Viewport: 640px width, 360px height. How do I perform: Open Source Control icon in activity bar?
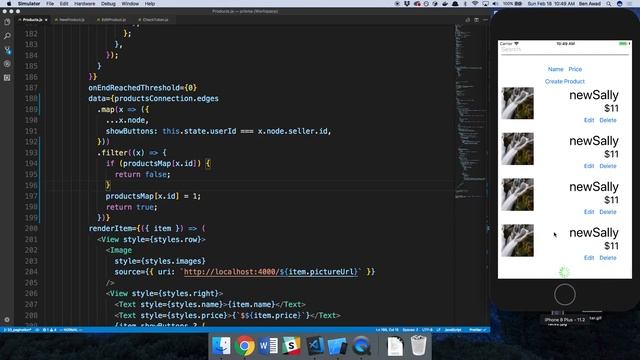coord(7,50)
